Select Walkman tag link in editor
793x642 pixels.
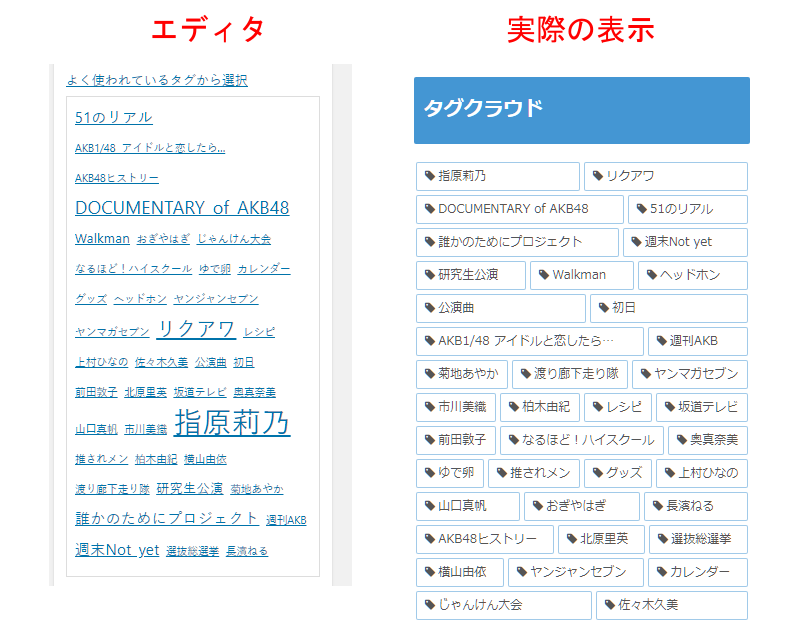pos(102,238)
